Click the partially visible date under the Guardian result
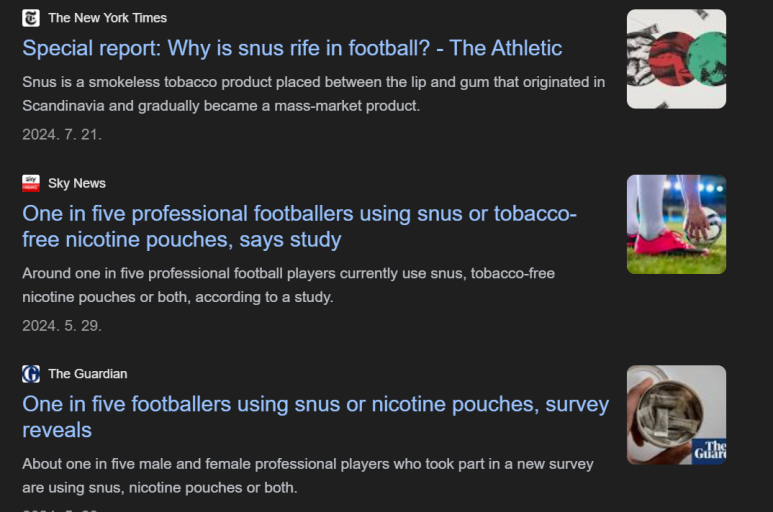Image resolution: width=773 pixels, height=512 pixels. [60, 510]
